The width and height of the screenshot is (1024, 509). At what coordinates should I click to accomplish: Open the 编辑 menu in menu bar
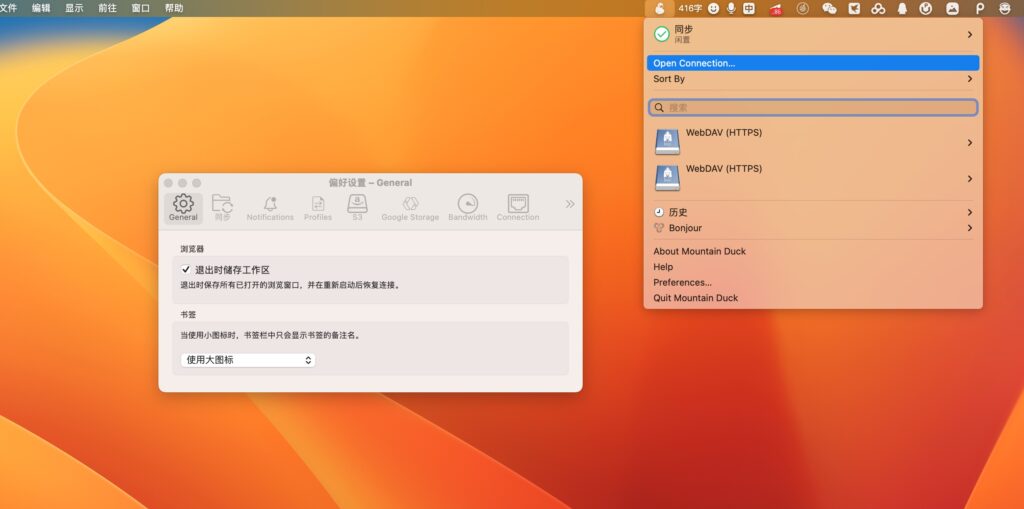click(41, 8)
